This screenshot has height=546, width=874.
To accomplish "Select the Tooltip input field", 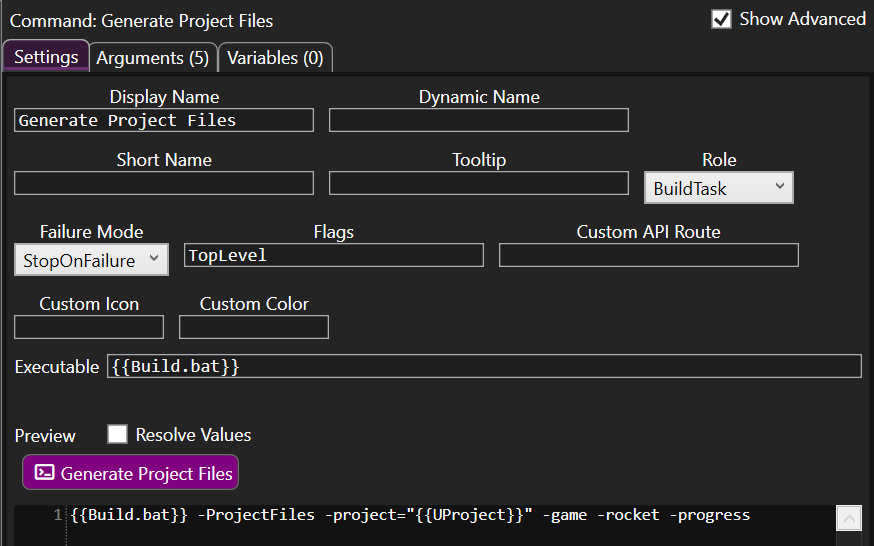I will pyautogui.click(x=479, y=183).
